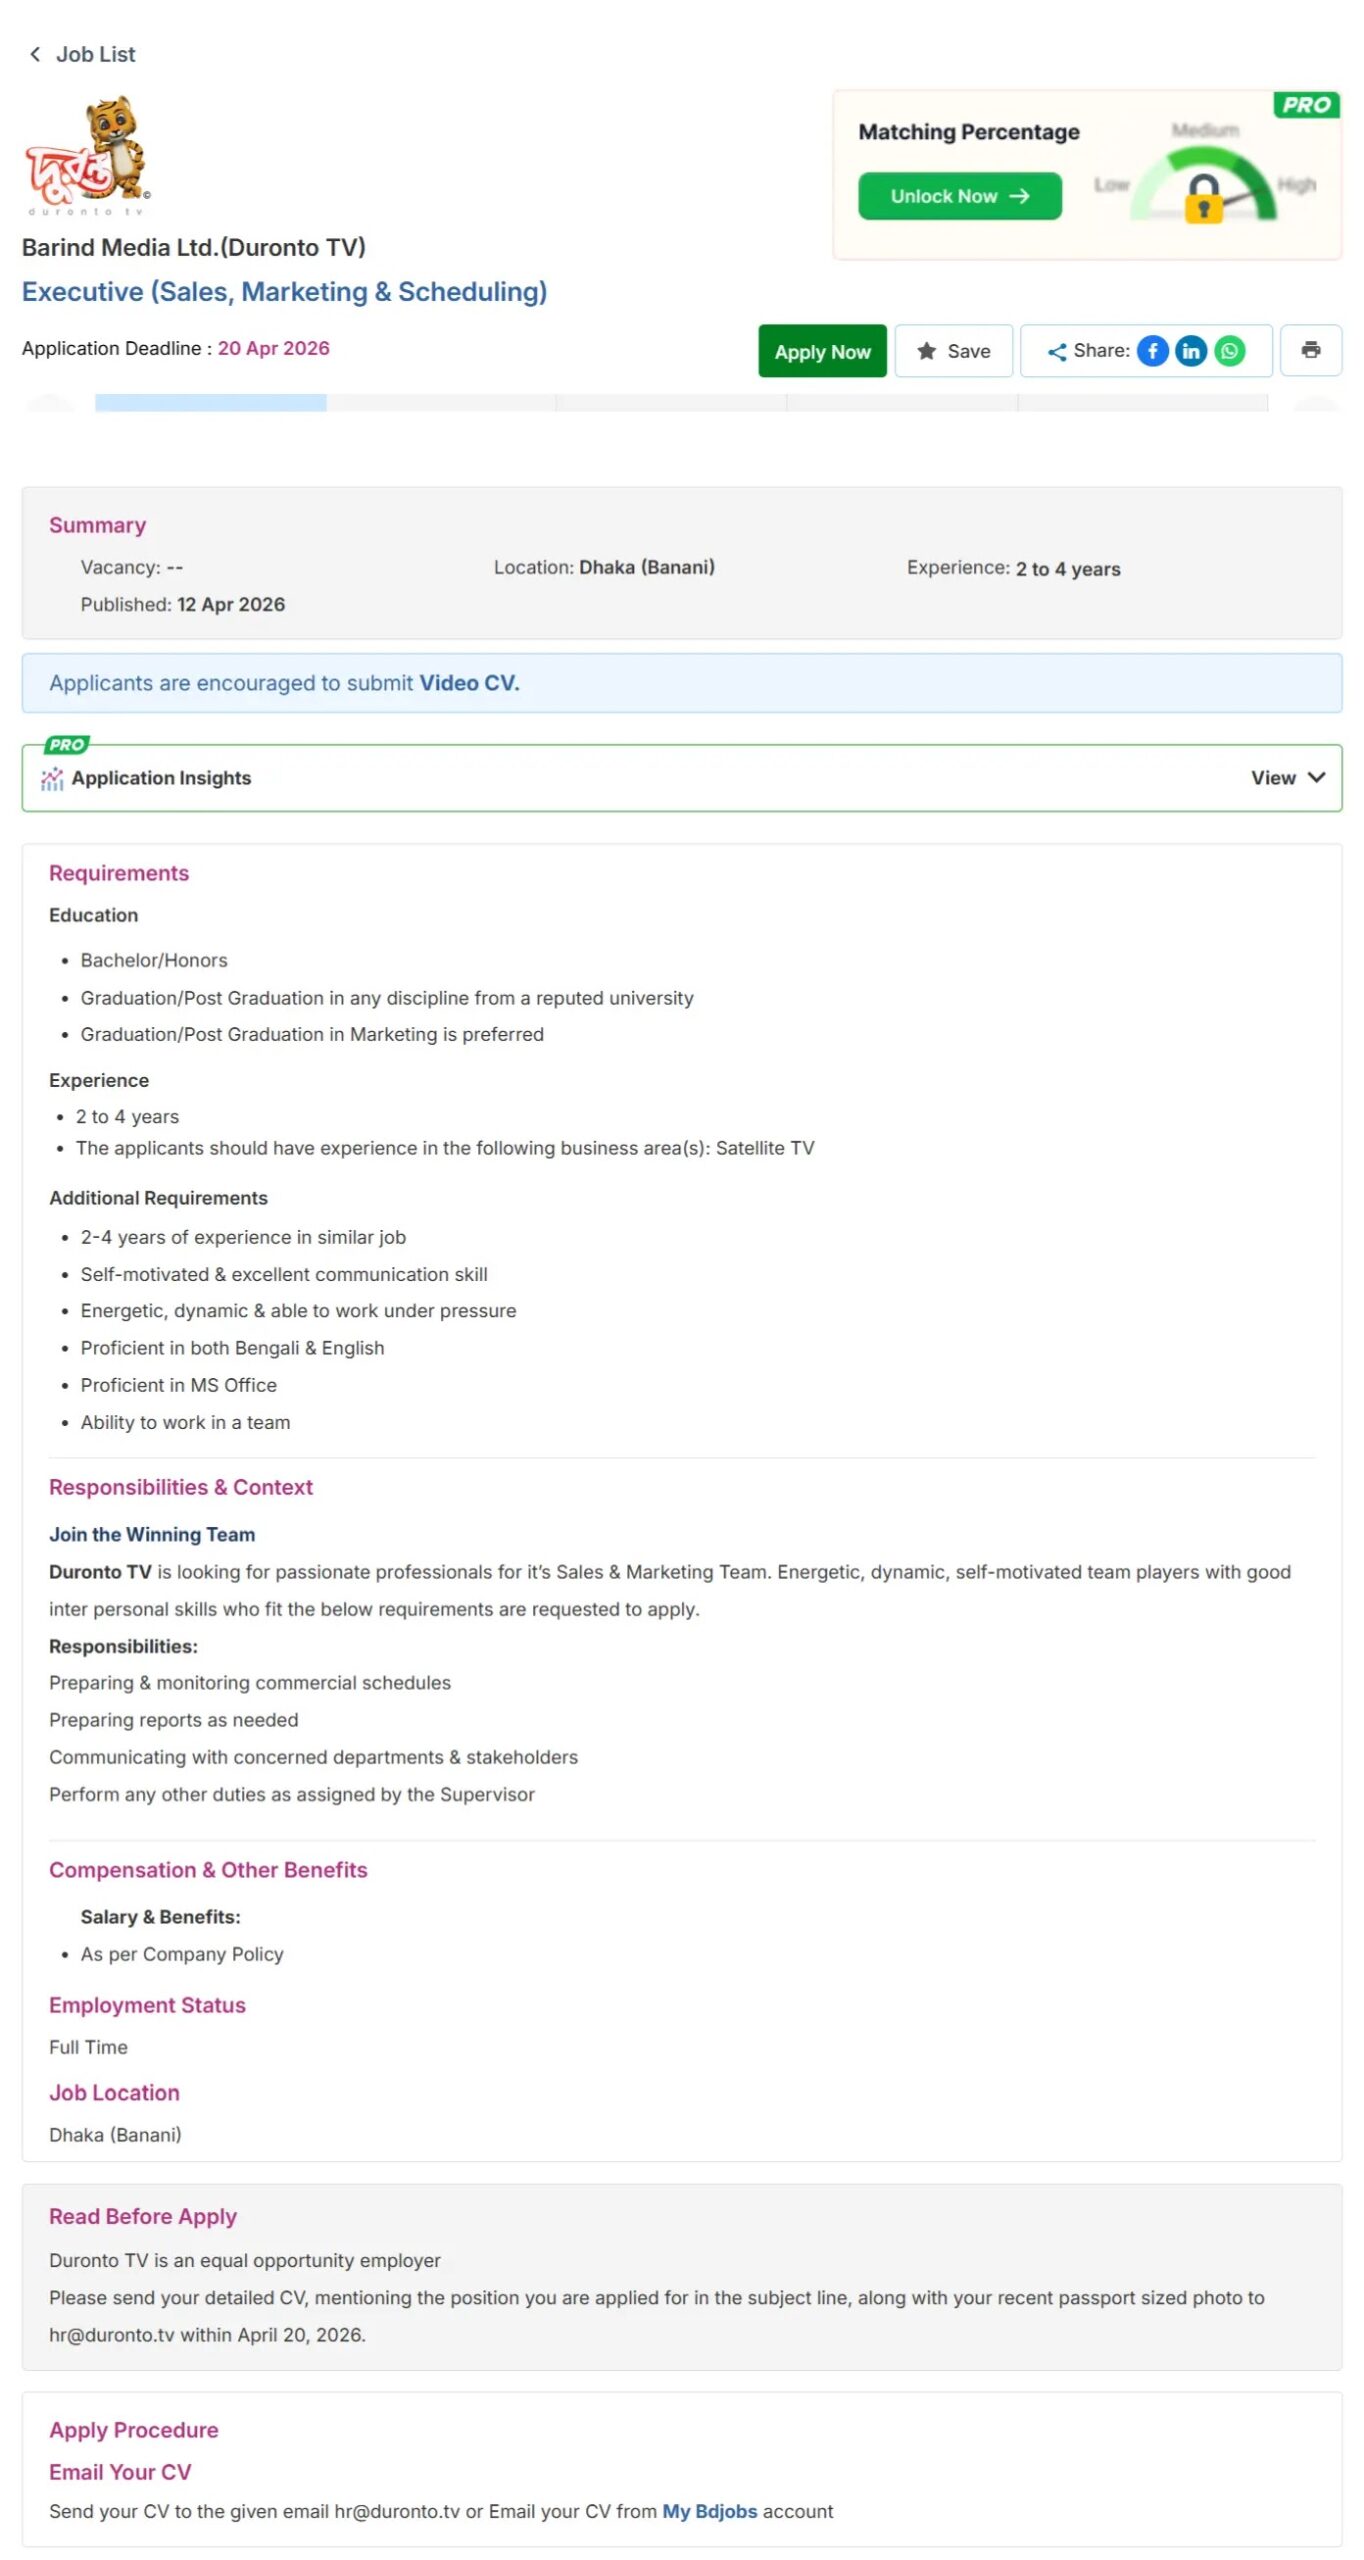Image resolution: width=1364 pixels, height=2560 pixels.
Task: Go back to Job List
Action: click(95, 54)
